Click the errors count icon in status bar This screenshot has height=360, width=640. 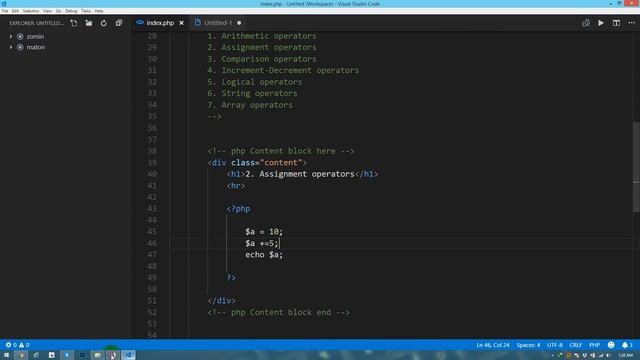[9, 345]
